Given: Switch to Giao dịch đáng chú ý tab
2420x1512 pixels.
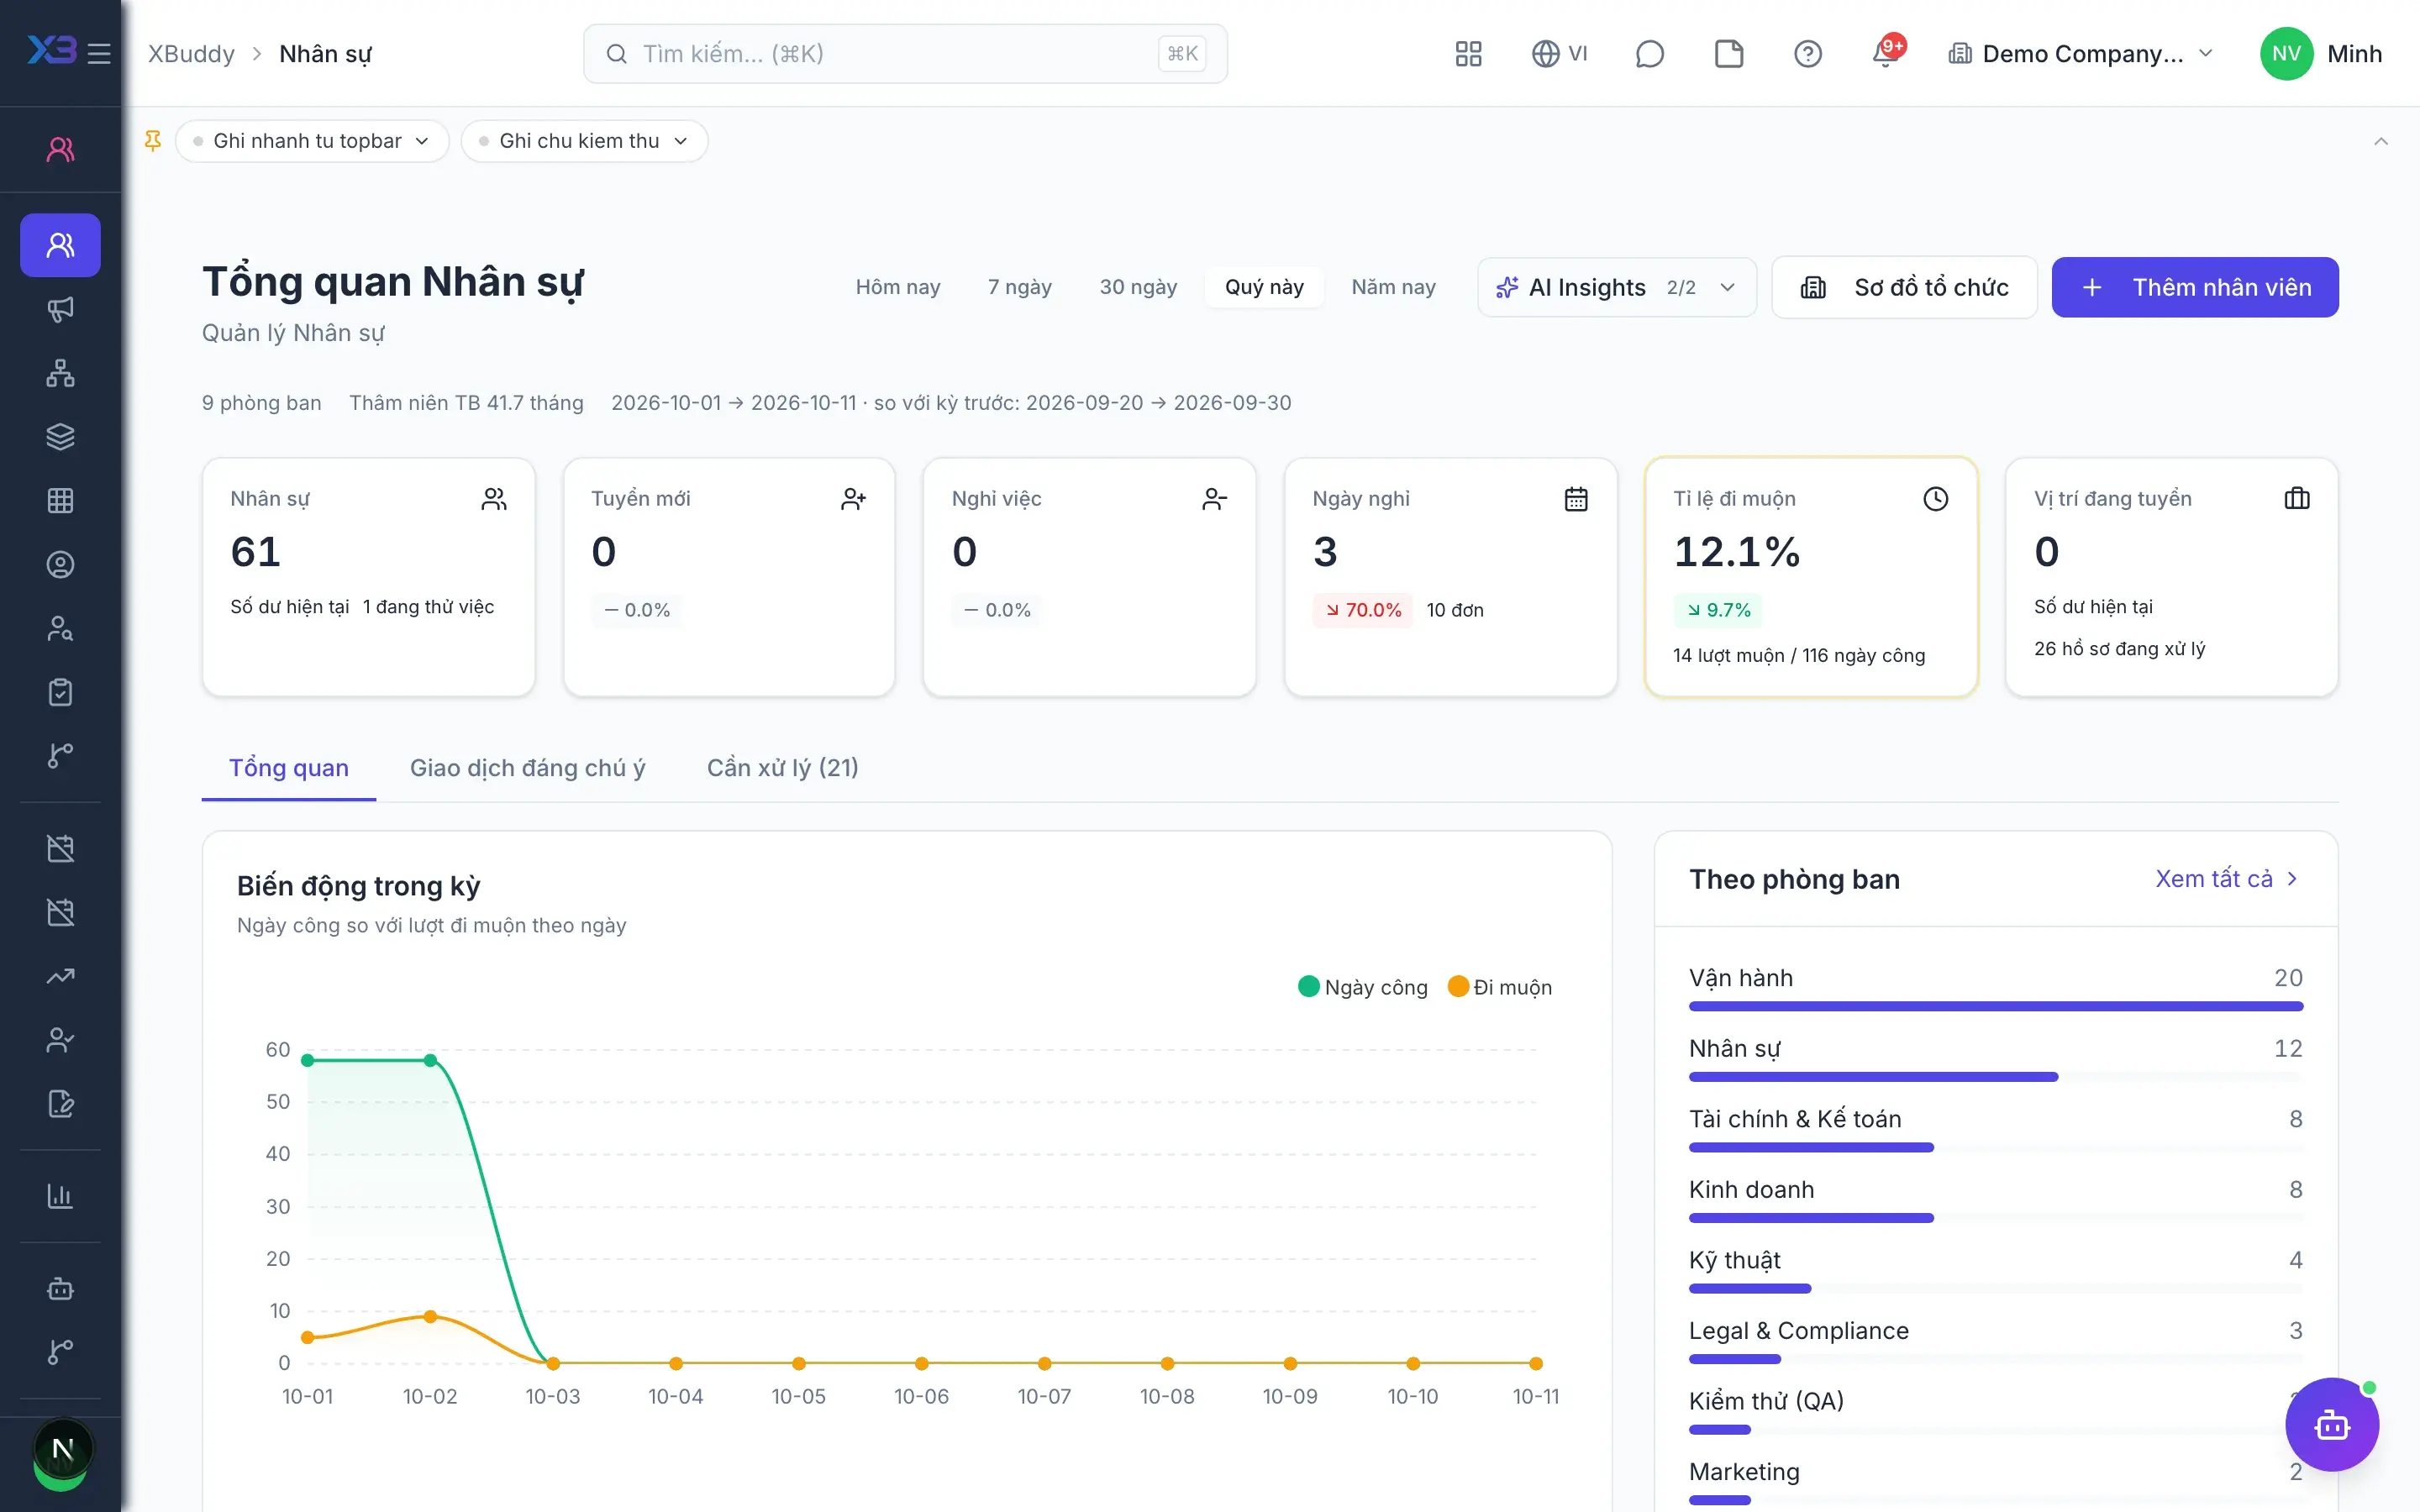Looking at the screenshot, I should 528,768.
